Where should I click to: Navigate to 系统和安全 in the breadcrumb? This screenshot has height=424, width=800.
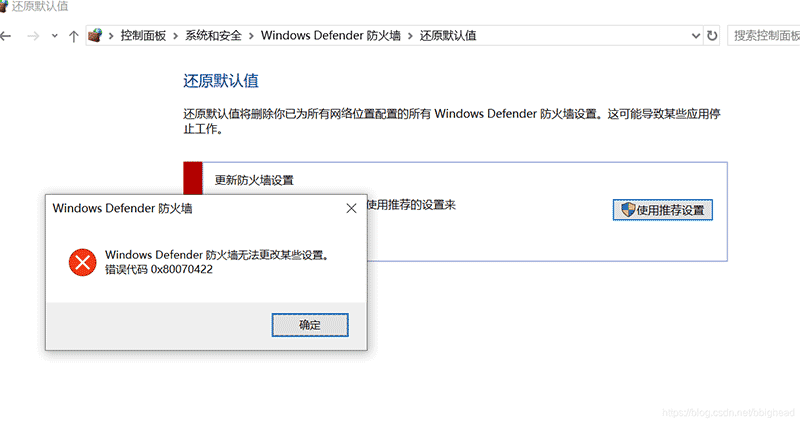pyautogui.click(x=213, y=35)
